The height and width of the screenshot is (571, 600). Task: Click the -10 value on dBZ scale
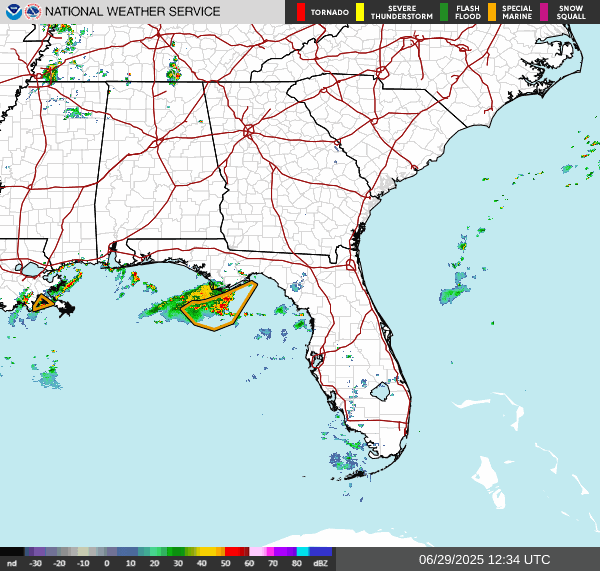(x=83, y=563)
